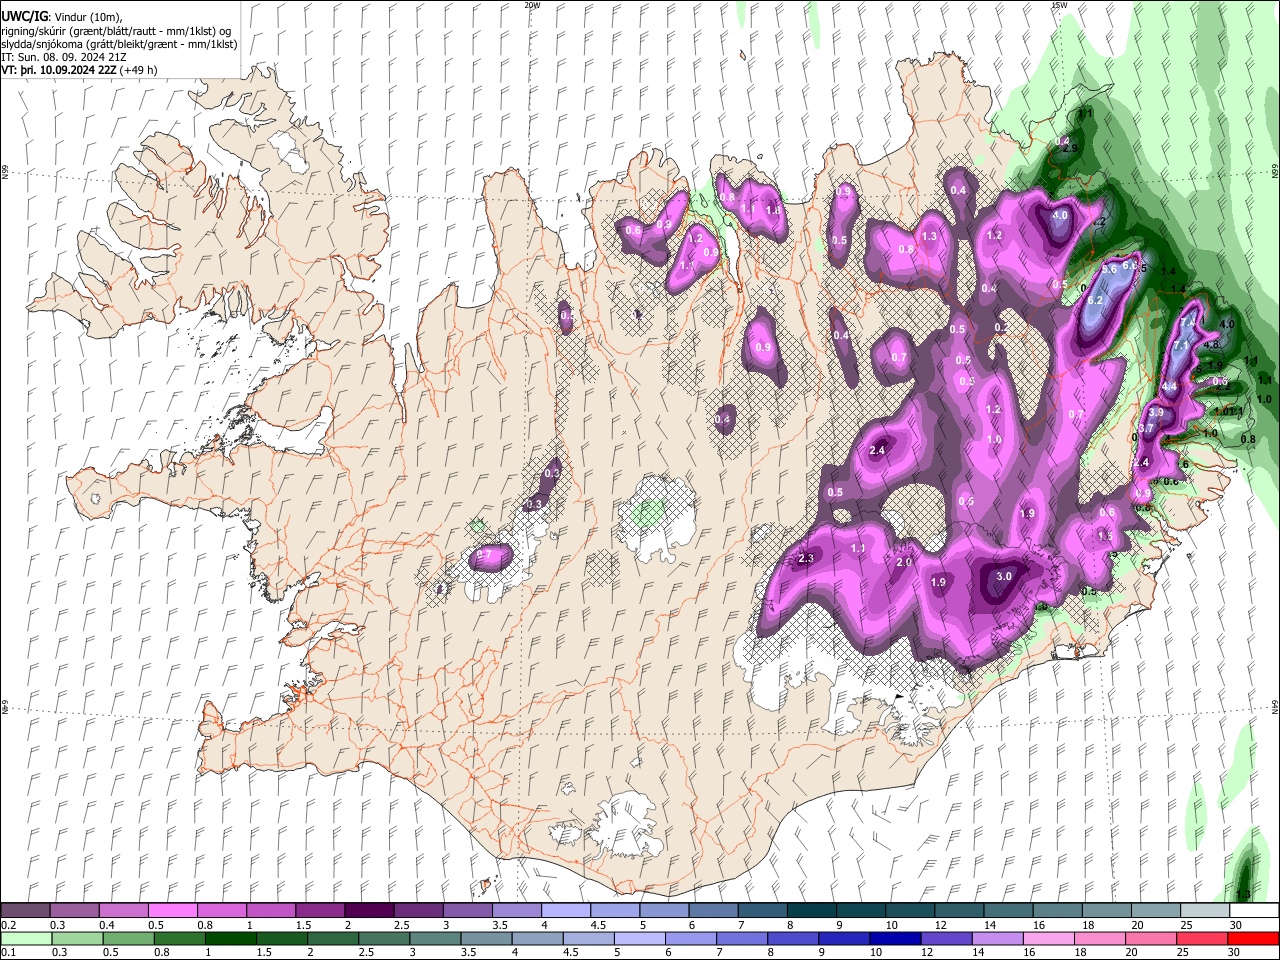Pick the snow legend swatch for 1–1.5
Screen dimensions: 1280x960
(270, 910)
